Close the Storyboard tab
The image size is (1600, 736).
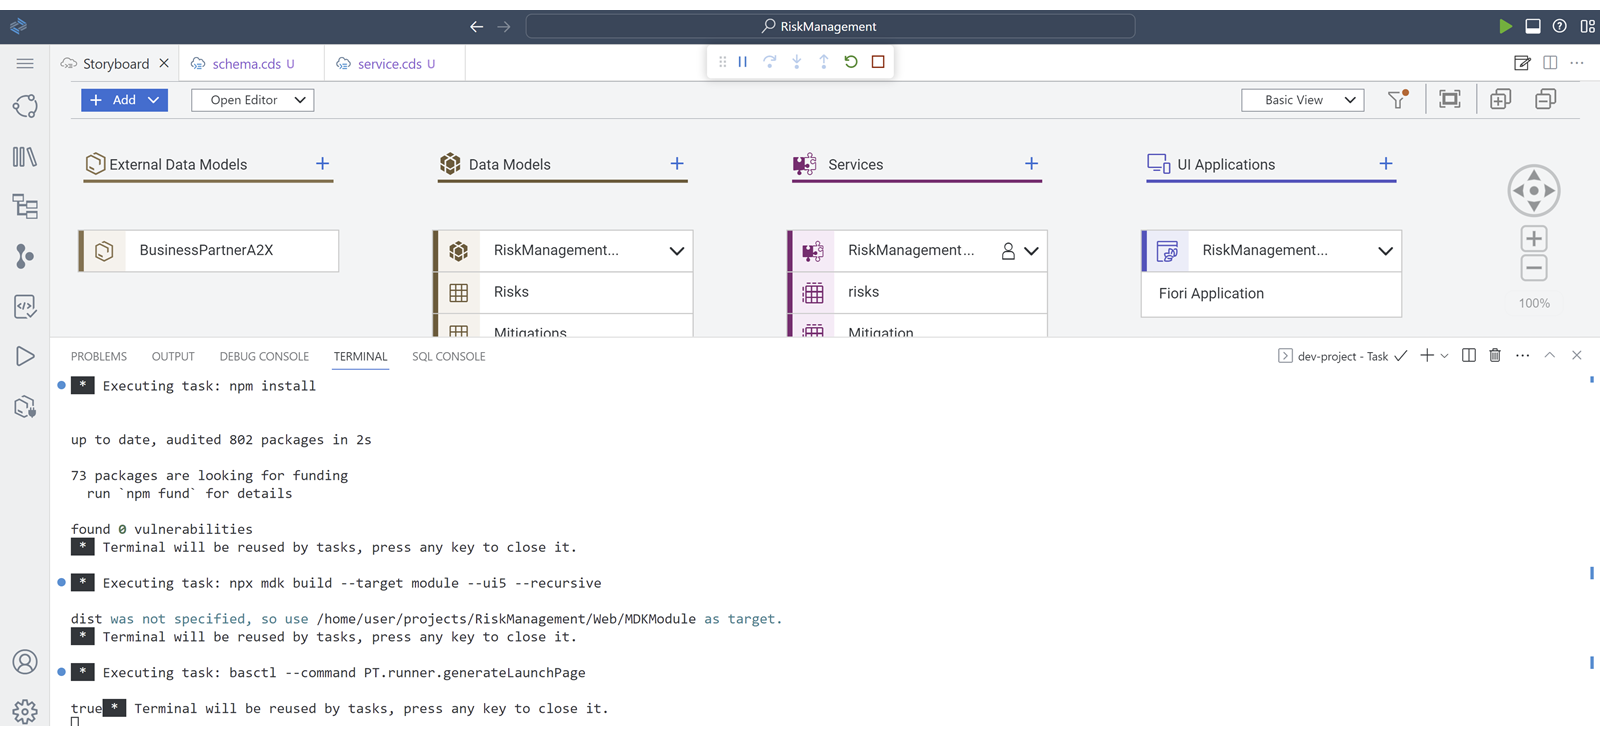point(164,63)
